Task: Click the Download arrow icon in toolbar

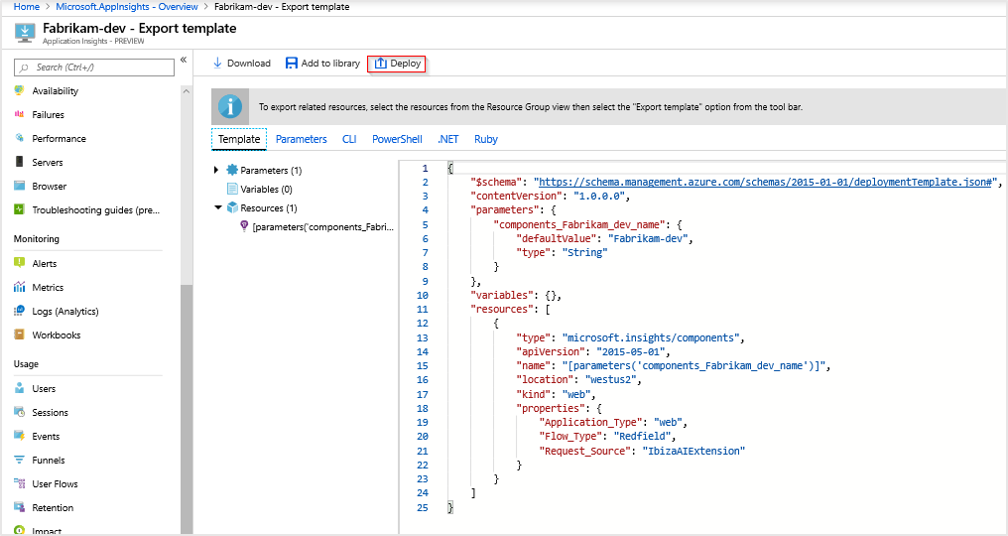Action: pyautogui.click(x=218, y=63)
